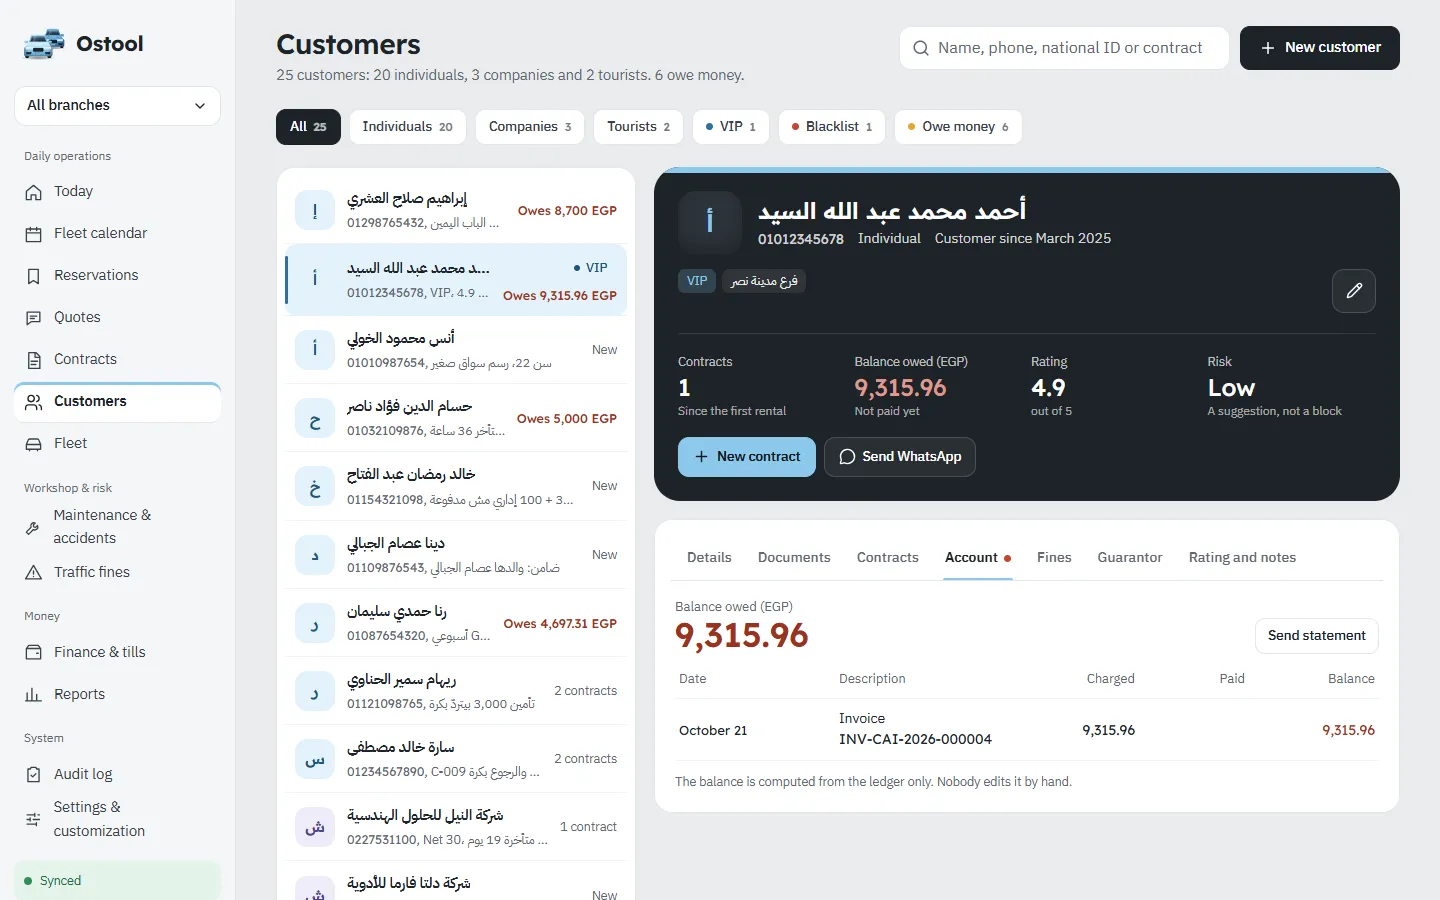
Task: Click the Quotes message icon
Action: pyautogui.click(x=34, y=318)
